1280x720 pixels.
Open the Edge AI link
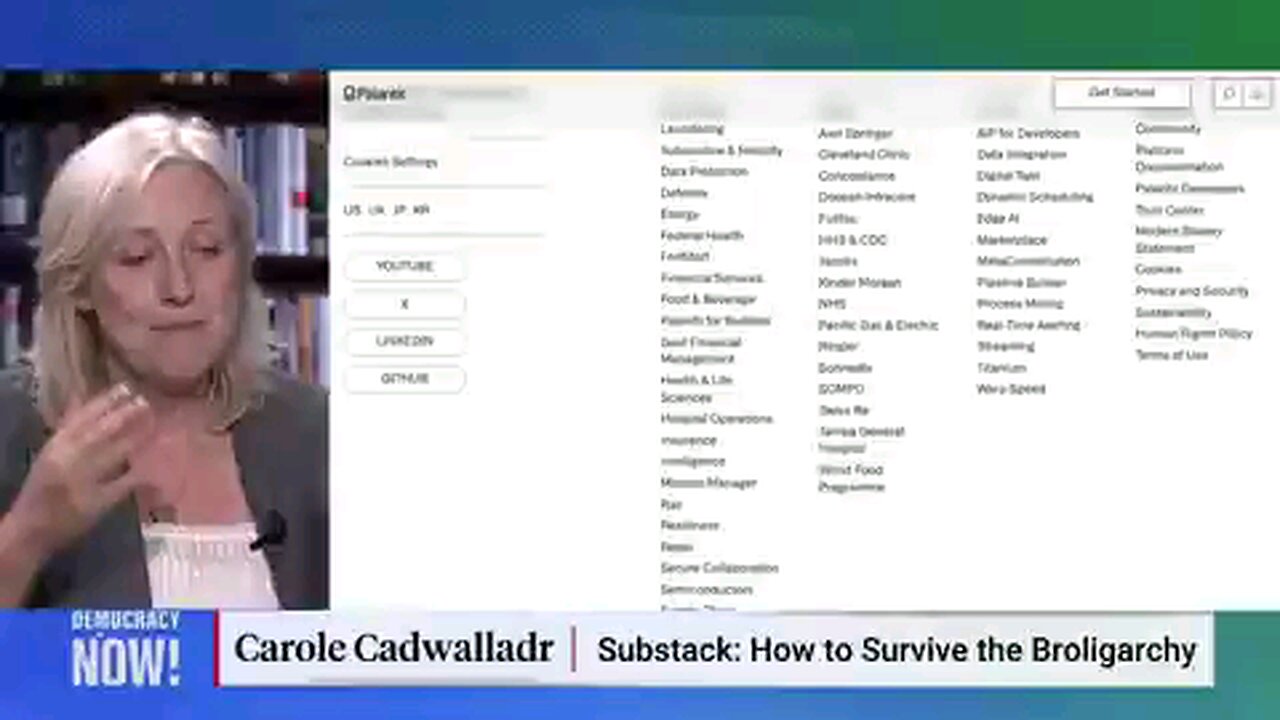pyautogui.click(x=998, y=219)
